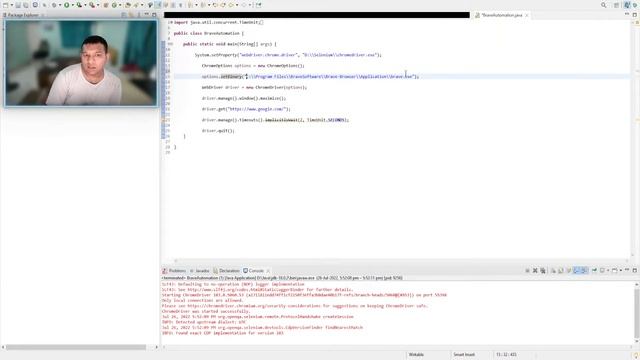This screenshot has width=640, height=360.
Task: Click the Save toolbar icon
Action: [x=18, y=5]
